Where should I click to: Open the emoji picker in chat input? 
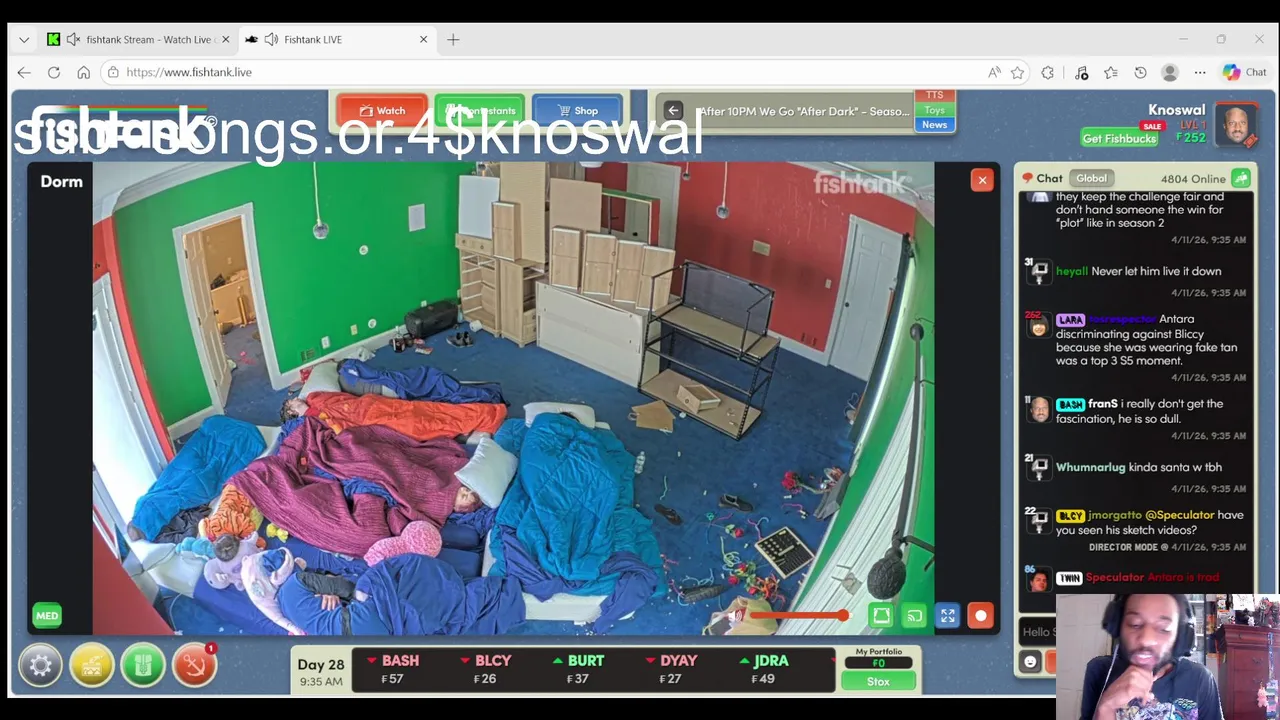[x=1030, y=662]
